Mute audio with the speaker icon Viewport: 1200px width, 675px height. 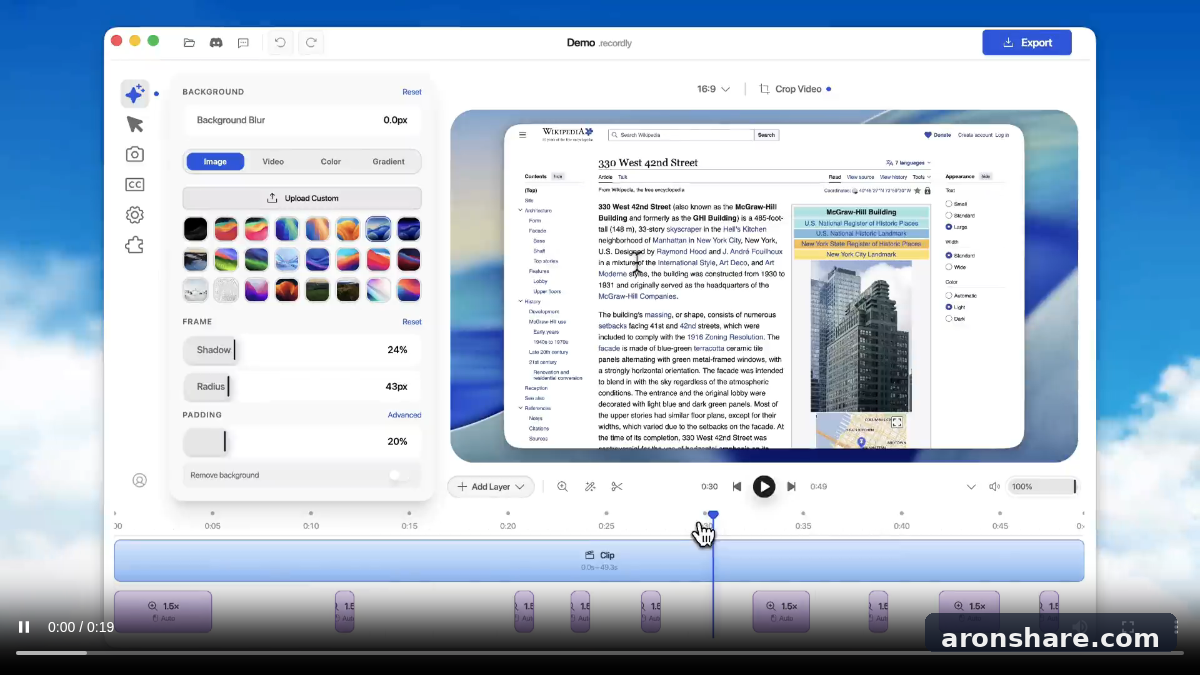[x=994, y=487]
